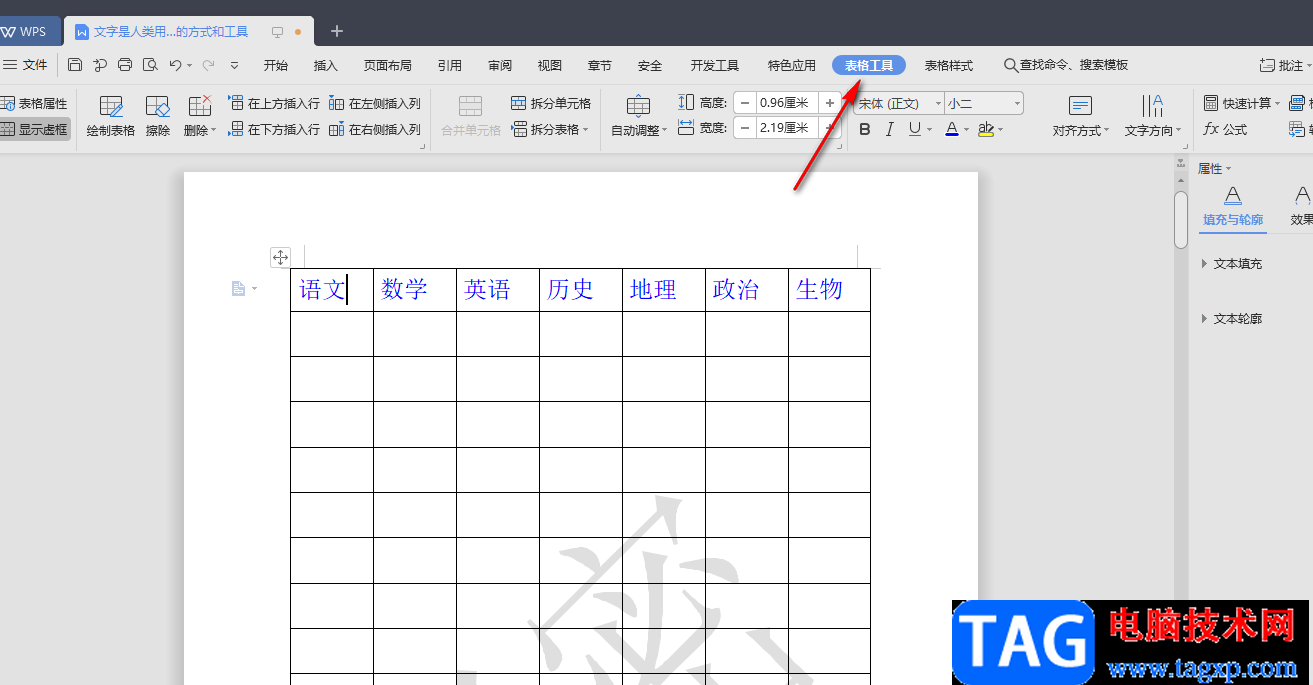Open Print Preview icon

(x=150, y=65)
